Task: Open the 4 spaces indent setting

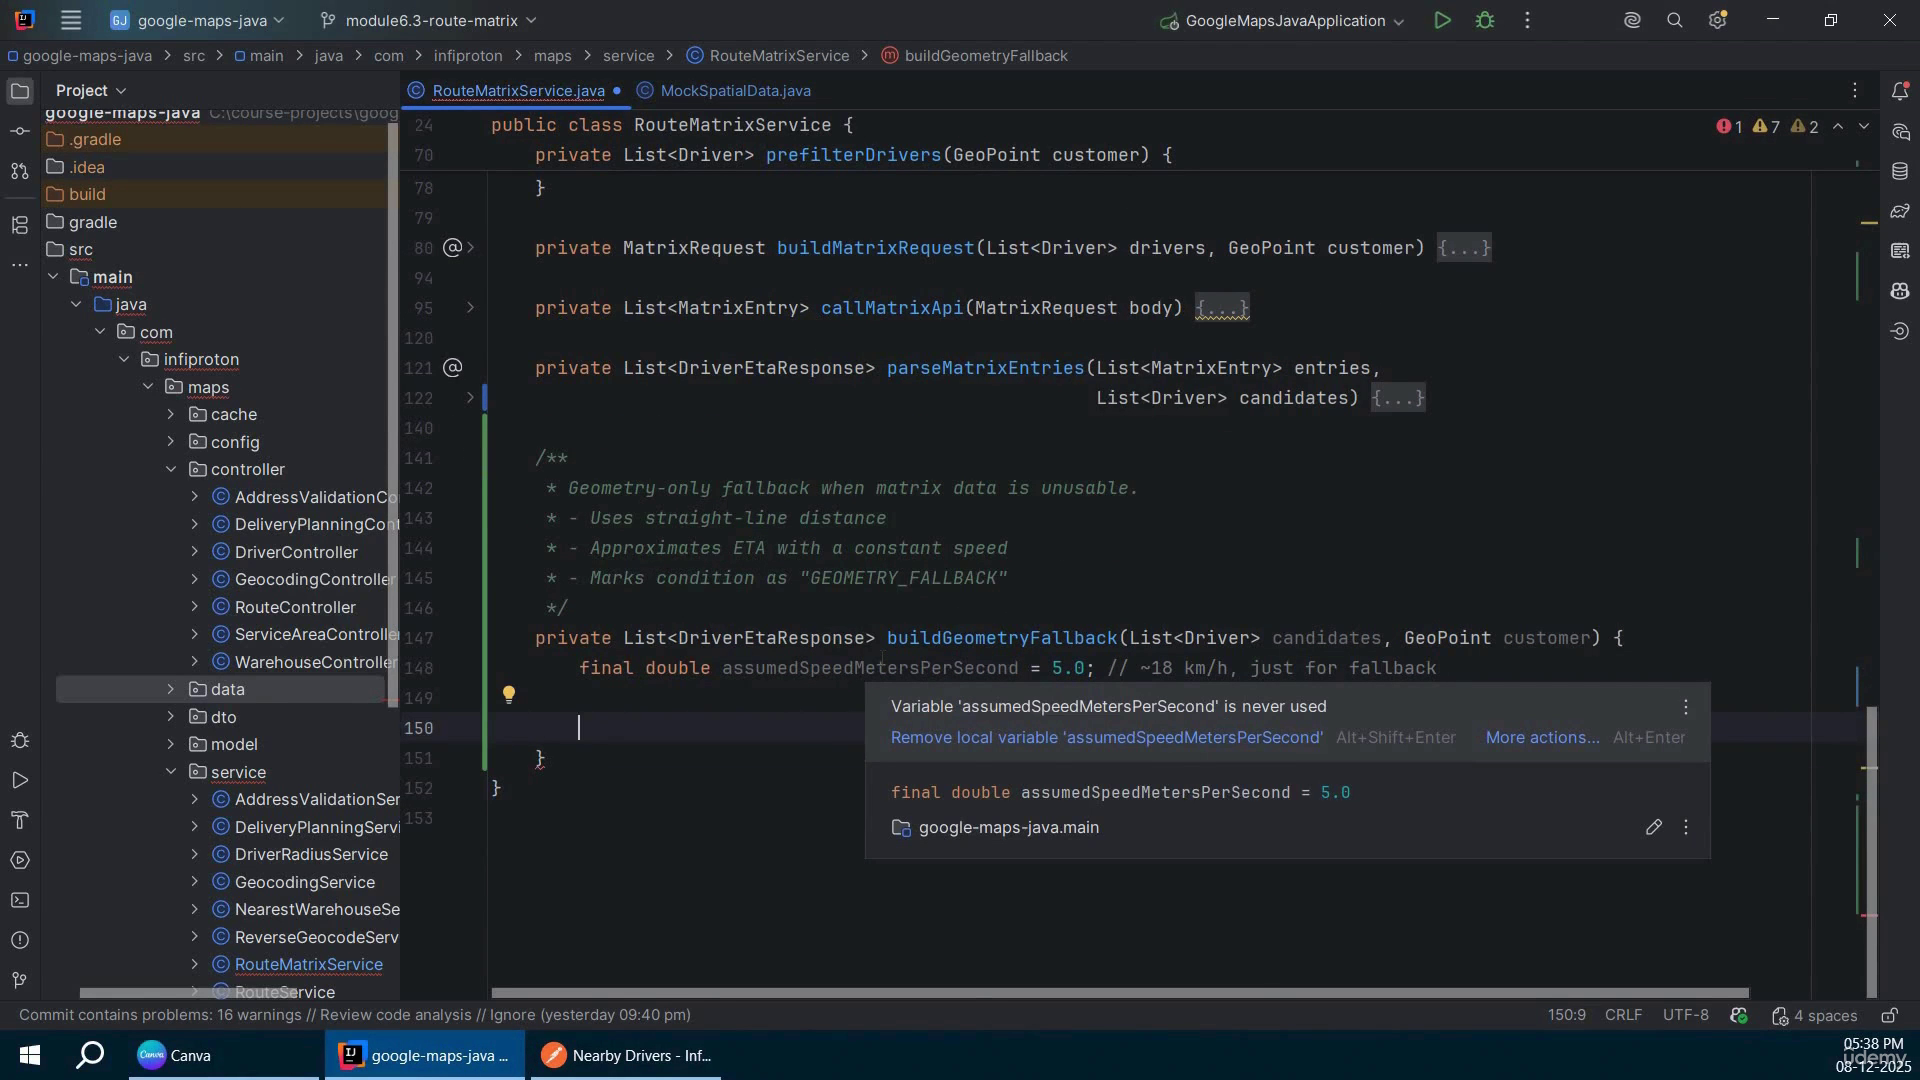Action: point(1813,1016)
